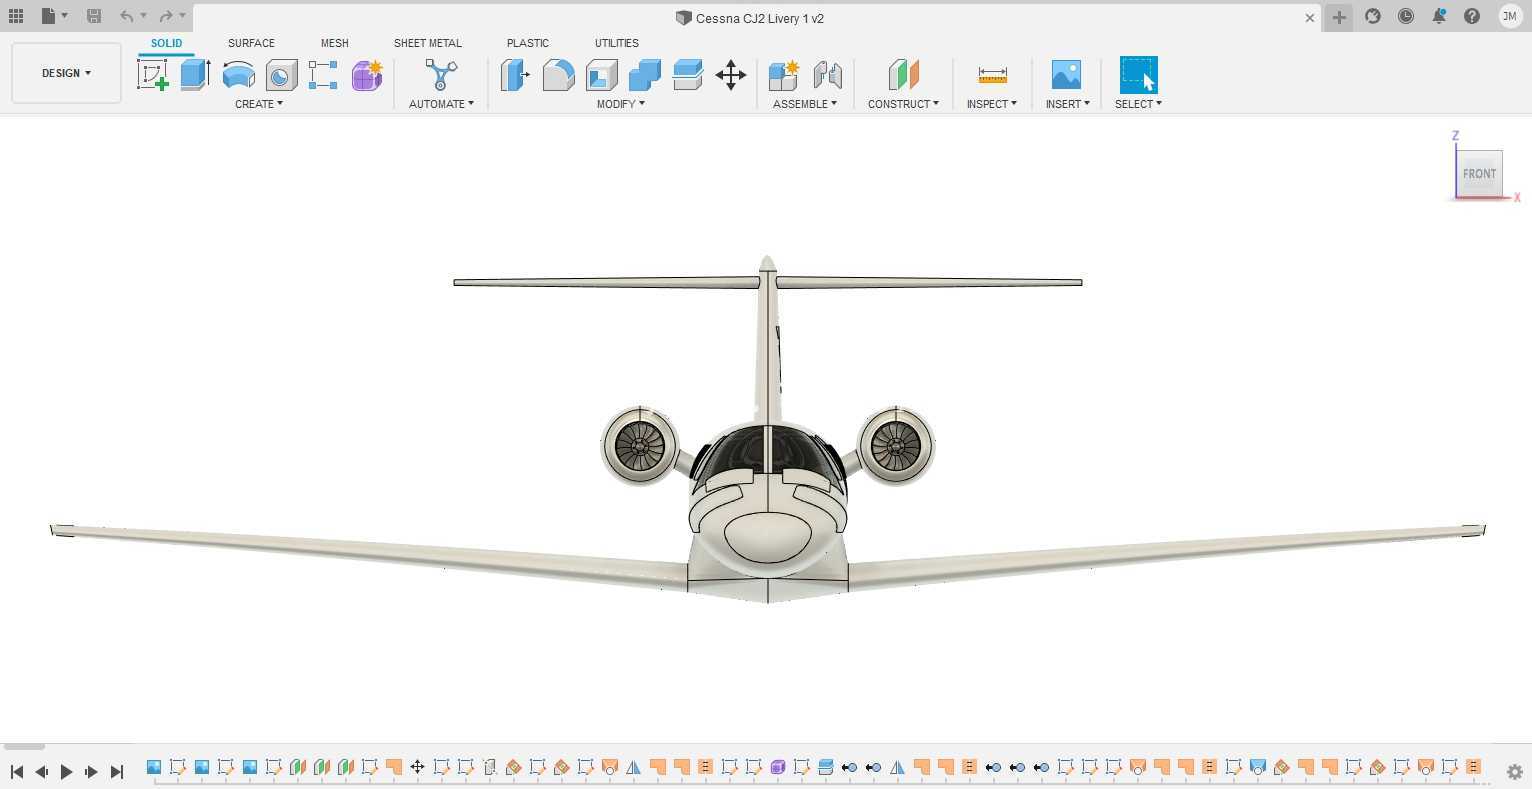The height and width of the screenshot is (789, 1532).
Task: Jump to the timeline end
Action: point(116,771)
